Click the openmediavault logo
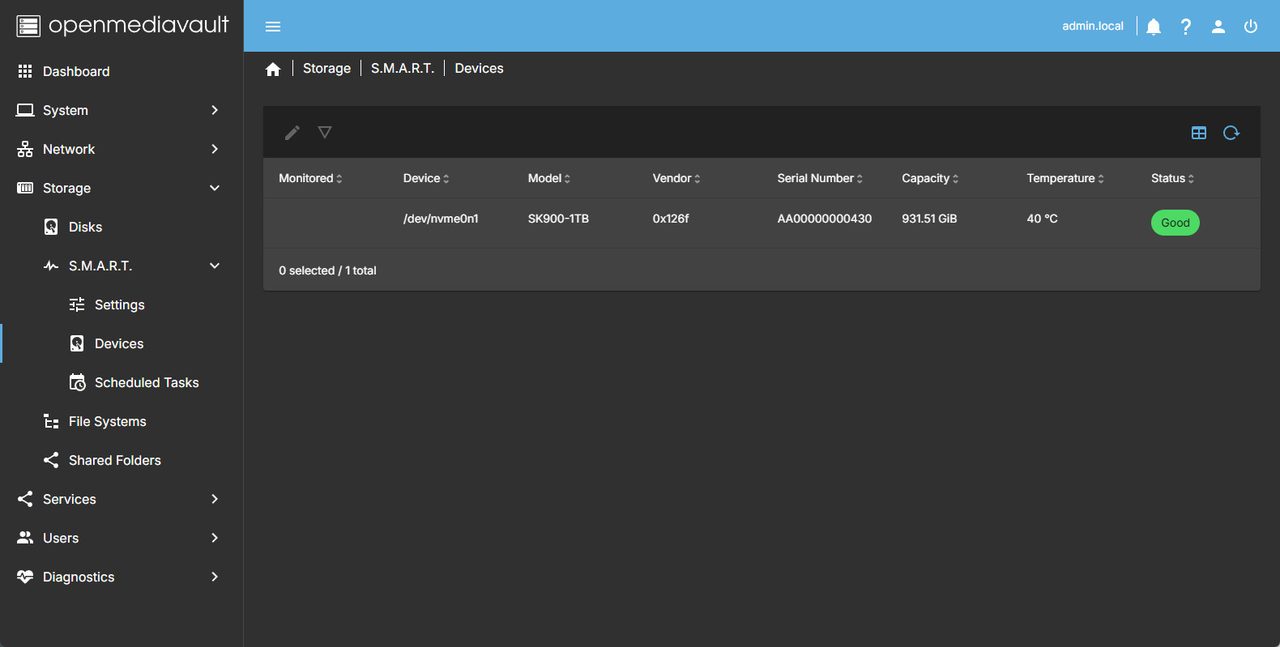Screen dimensions: 1280x647 [122, 25]
